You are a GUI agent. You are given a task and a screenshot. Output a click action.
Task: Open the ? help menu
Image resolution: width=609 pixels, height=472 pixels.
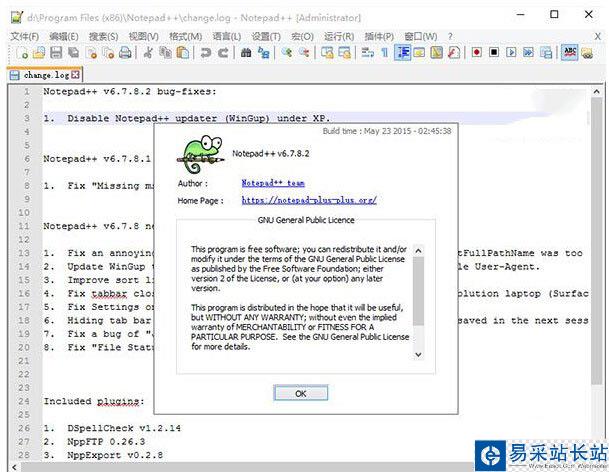click(450, 37)
